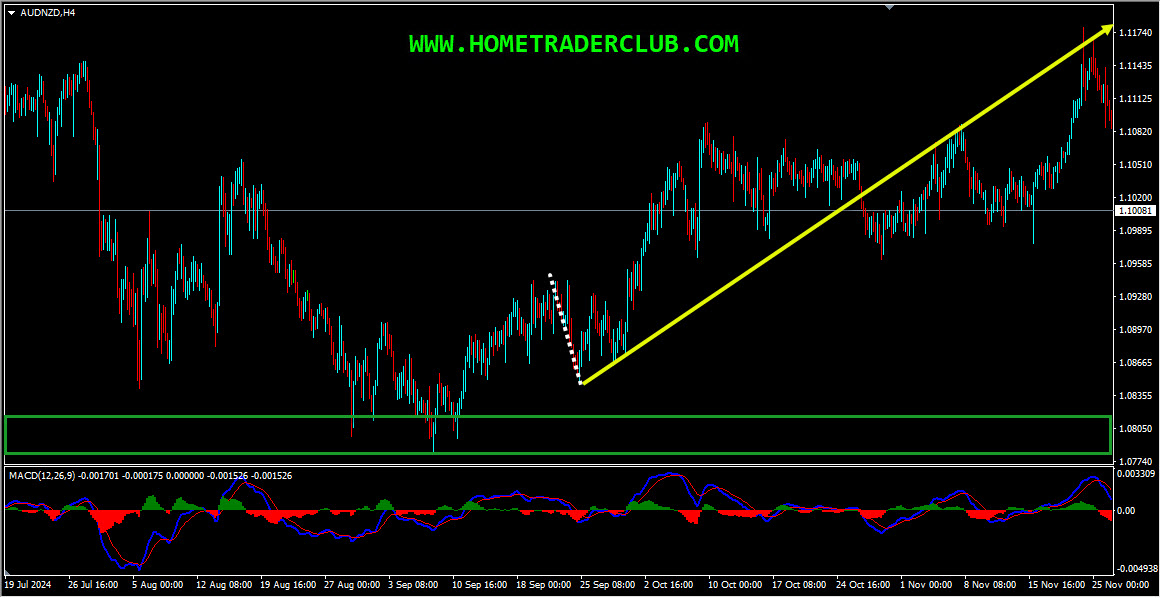The height and width of the screenshot is (598, 1161).
Task: Select the yellow arrowhead at the trendline tip
Action: pyautogui.click(x=1108, y=29)
